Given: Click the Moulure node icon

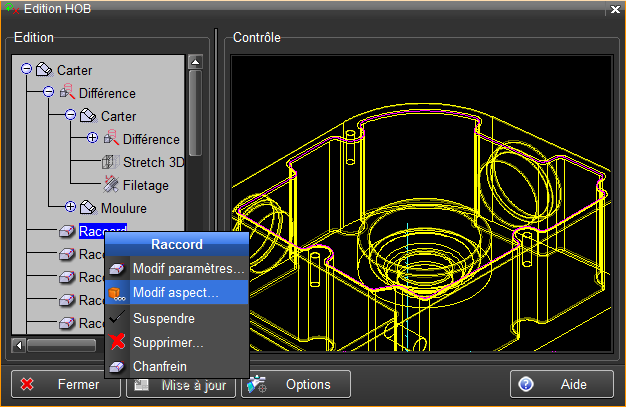Looking at the screenshot, I should pos(88,208).
